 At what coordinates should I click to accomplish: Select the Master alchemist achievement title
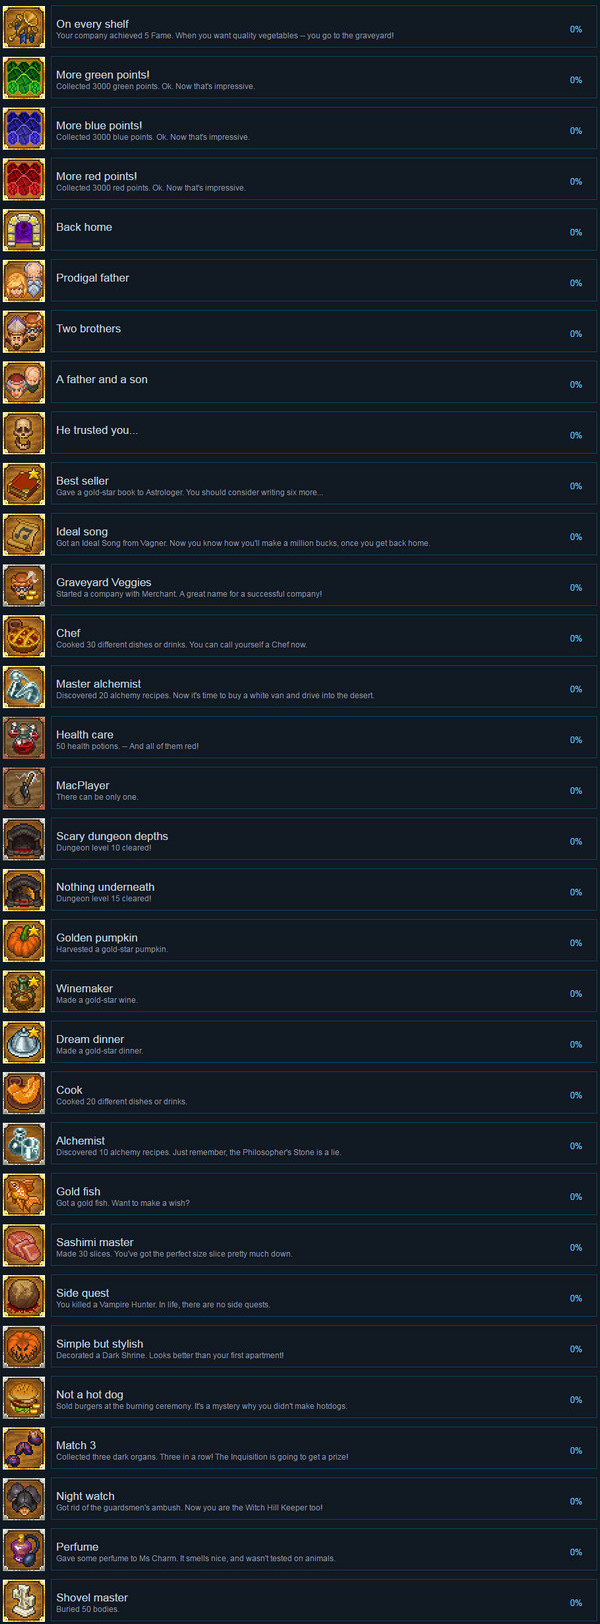(98, 684)
